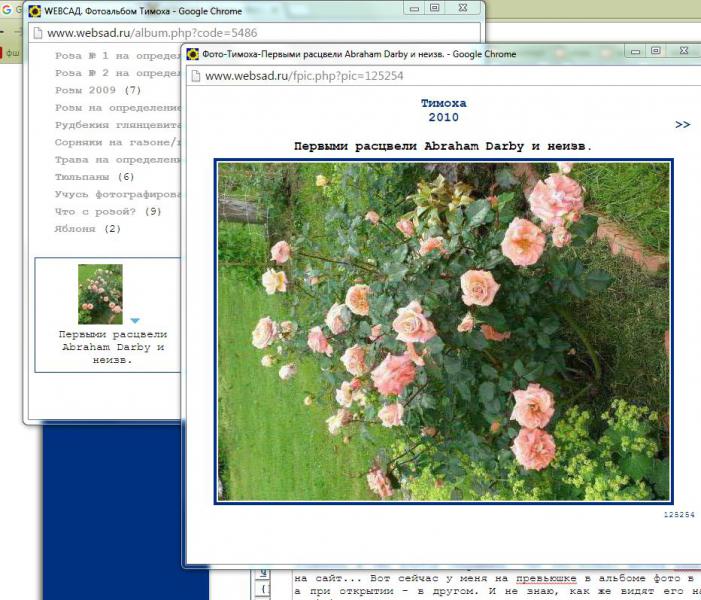Click the Chrome icon in photo window title bar
The width and height of the screenshot is (701, 600).
(x=192, y=53)
